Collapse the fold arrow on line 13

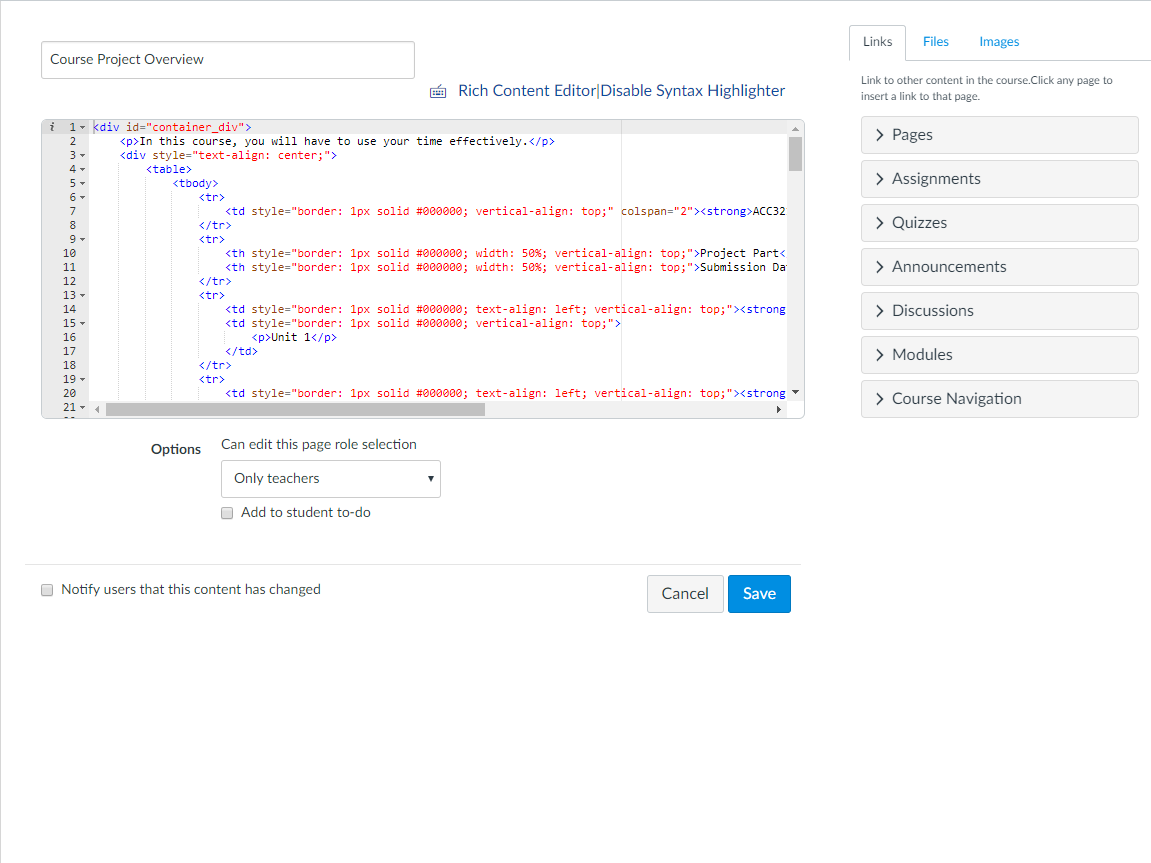81,295
